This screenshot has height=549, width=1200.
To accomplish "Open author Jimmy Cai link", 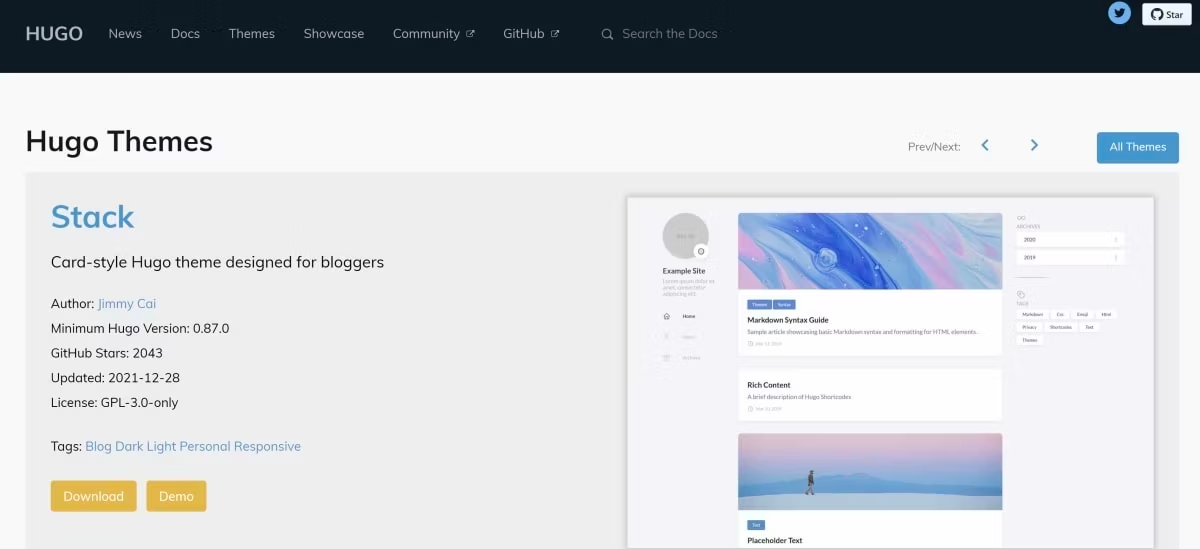I will [x=127, y=303].
